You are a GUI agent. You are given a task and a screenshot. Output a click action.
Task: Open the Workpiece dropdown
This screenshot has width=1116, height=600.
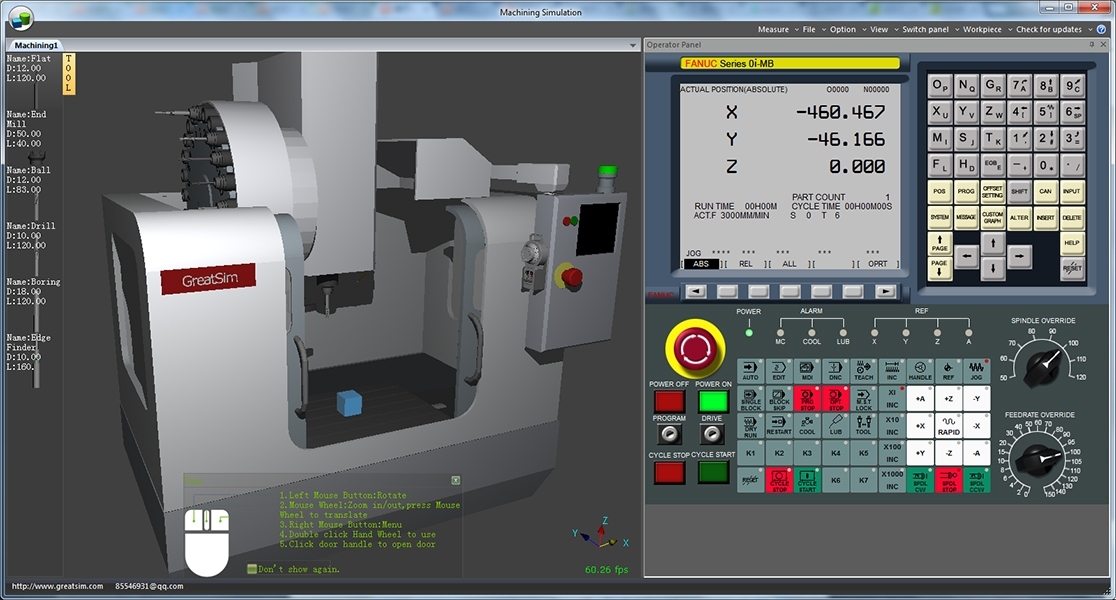(981, 29)
